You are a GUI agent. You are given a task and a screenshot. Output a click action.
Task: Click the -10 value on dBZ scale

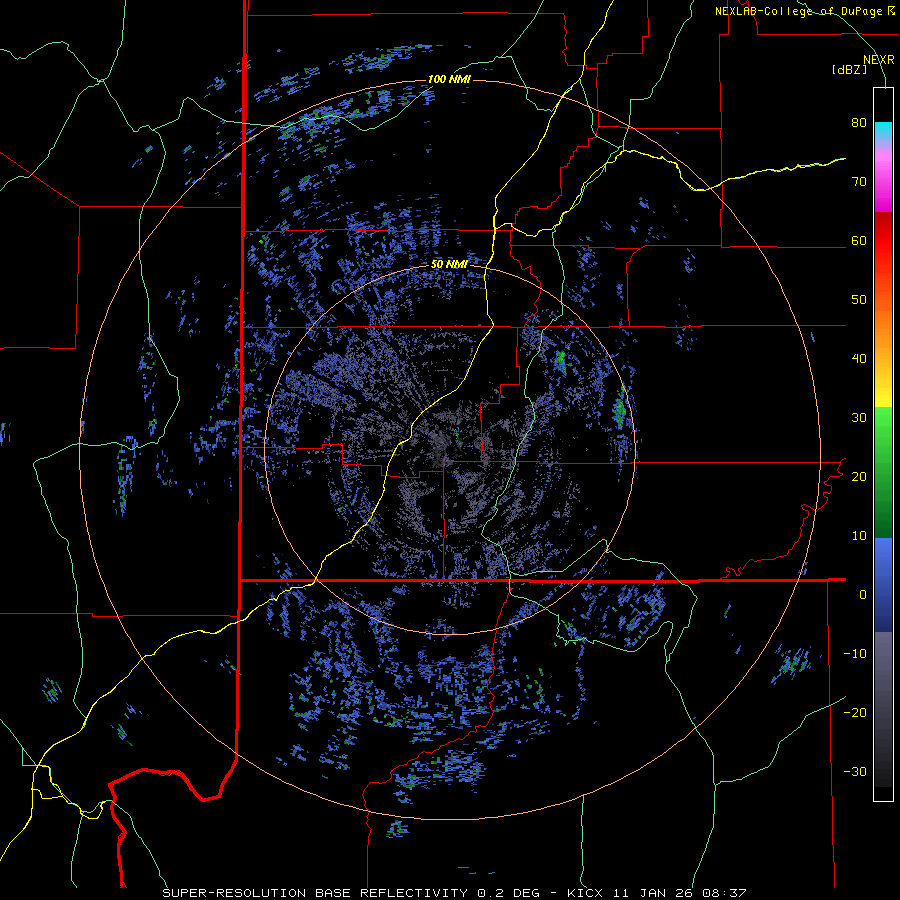tap(855, 654)
